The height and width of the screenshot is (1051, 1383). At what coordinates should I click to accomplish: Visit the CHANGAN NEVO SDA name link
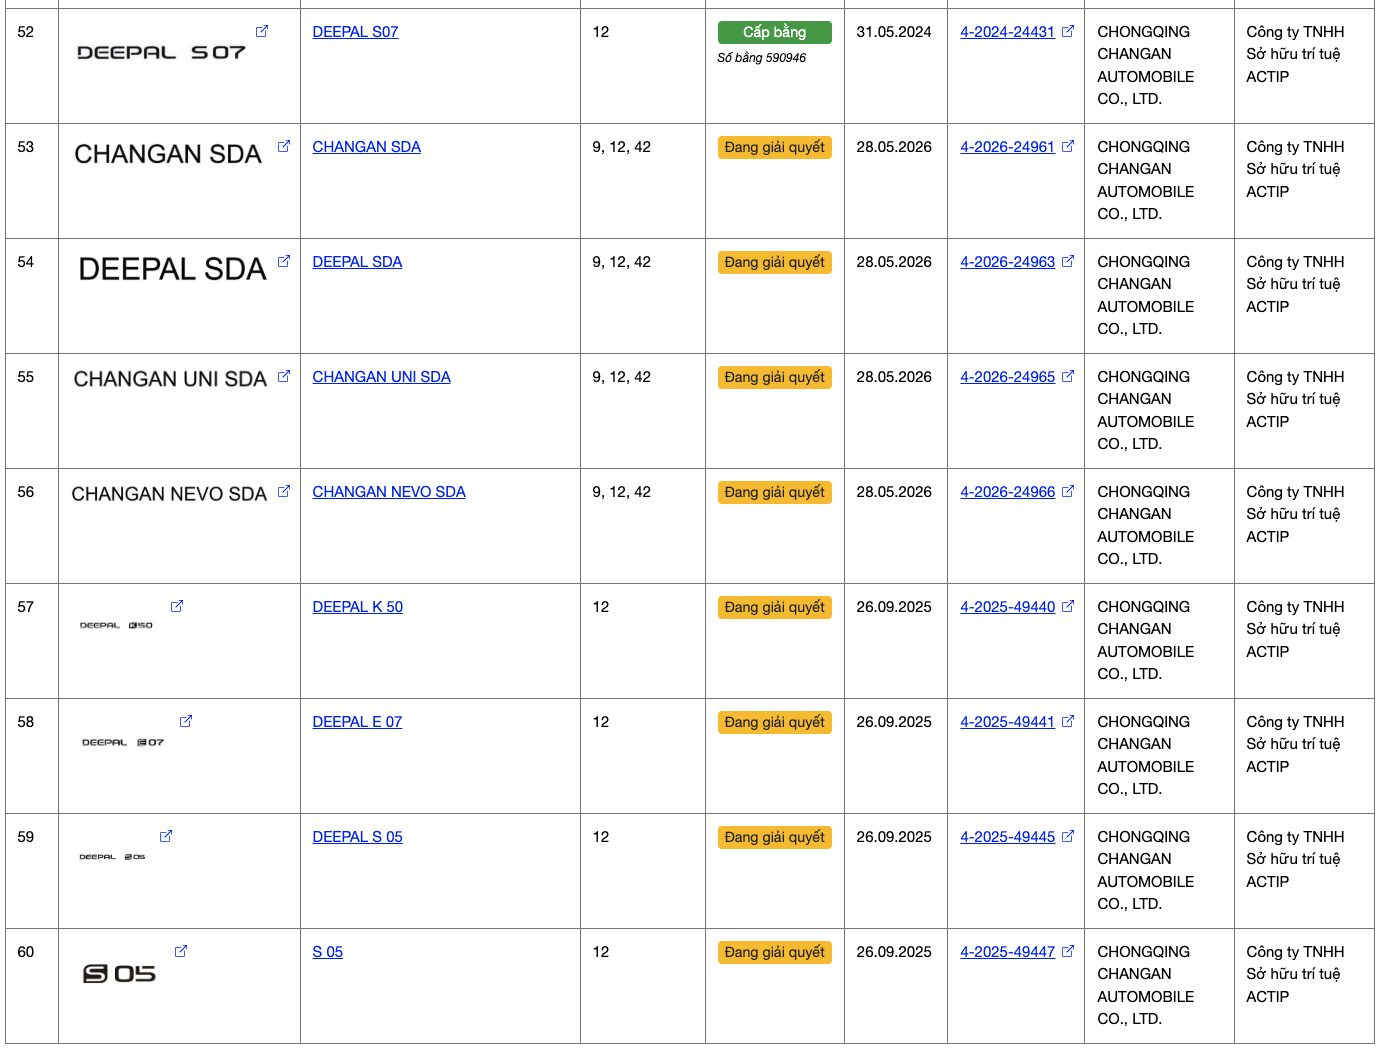point(389,492)
